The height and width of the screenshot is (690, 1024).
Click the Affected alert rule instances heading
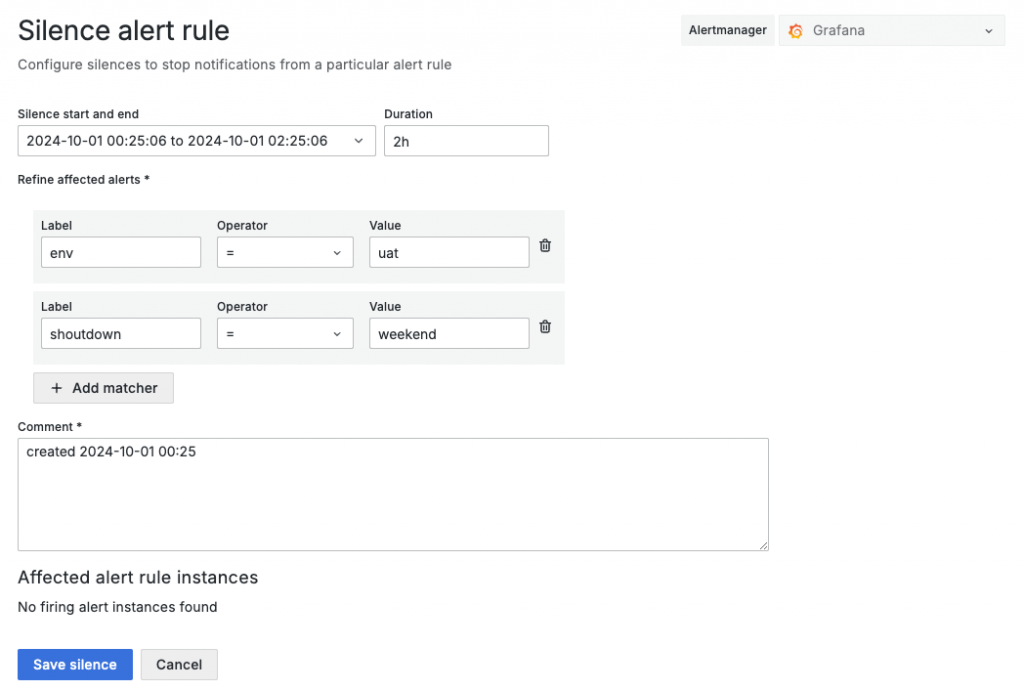point(138,577)
